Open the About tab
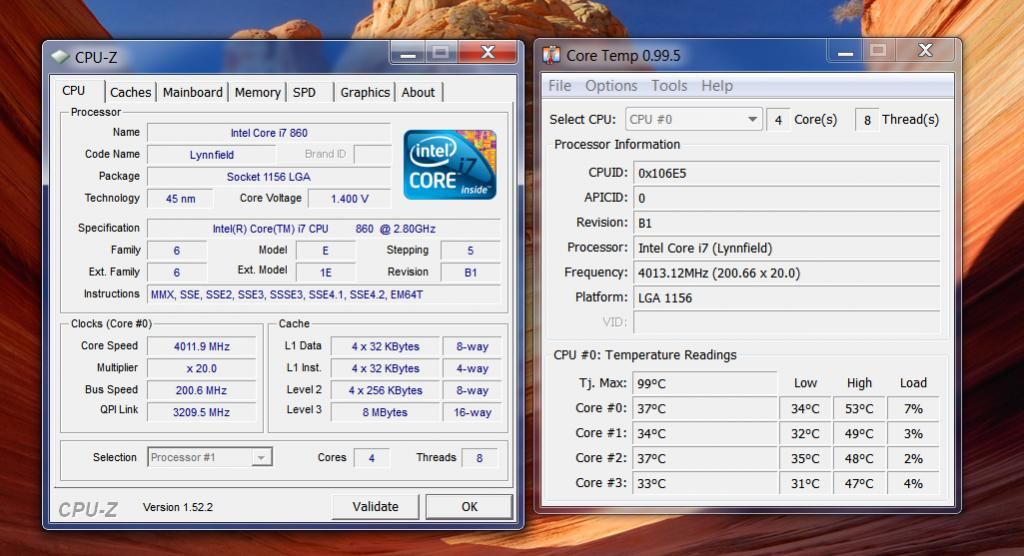 pos(418,92)
